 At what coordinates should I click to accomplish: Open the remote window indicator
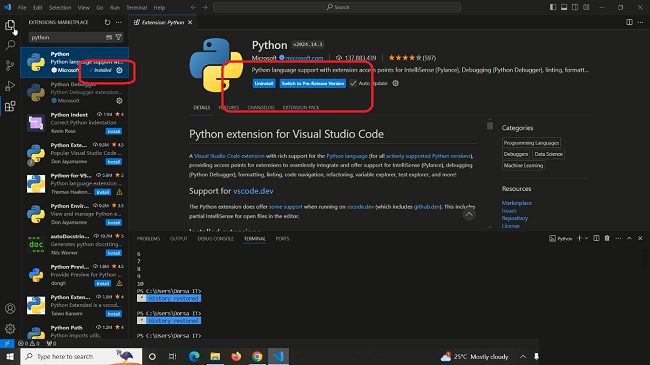click(7, 343)
